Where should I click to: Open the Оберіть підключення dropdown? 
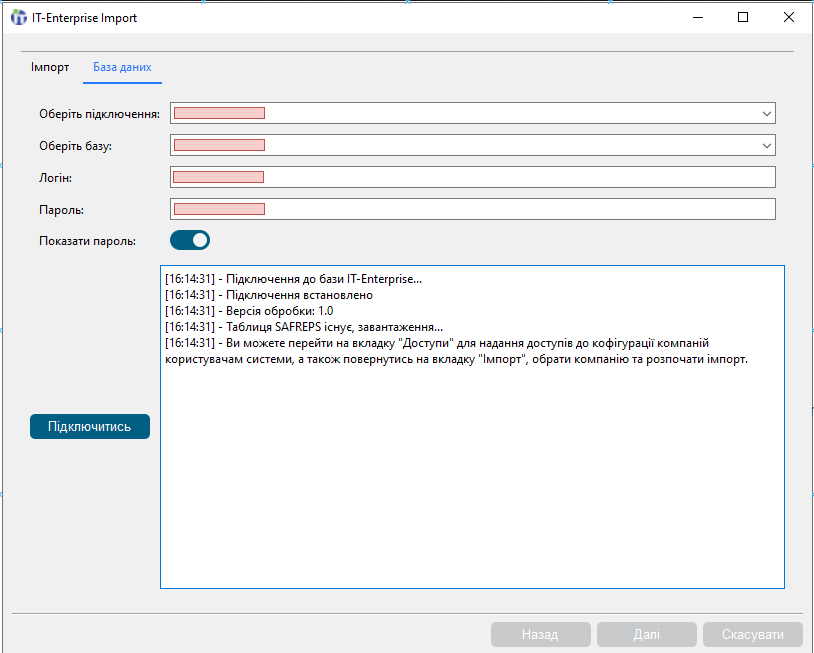[473, 113]
